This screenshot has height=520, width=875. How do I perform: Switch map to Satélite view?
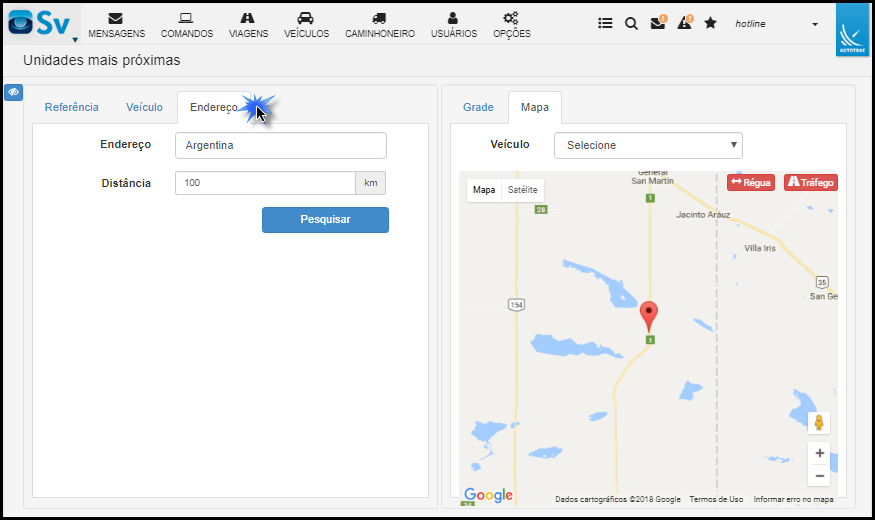(522, 190)
